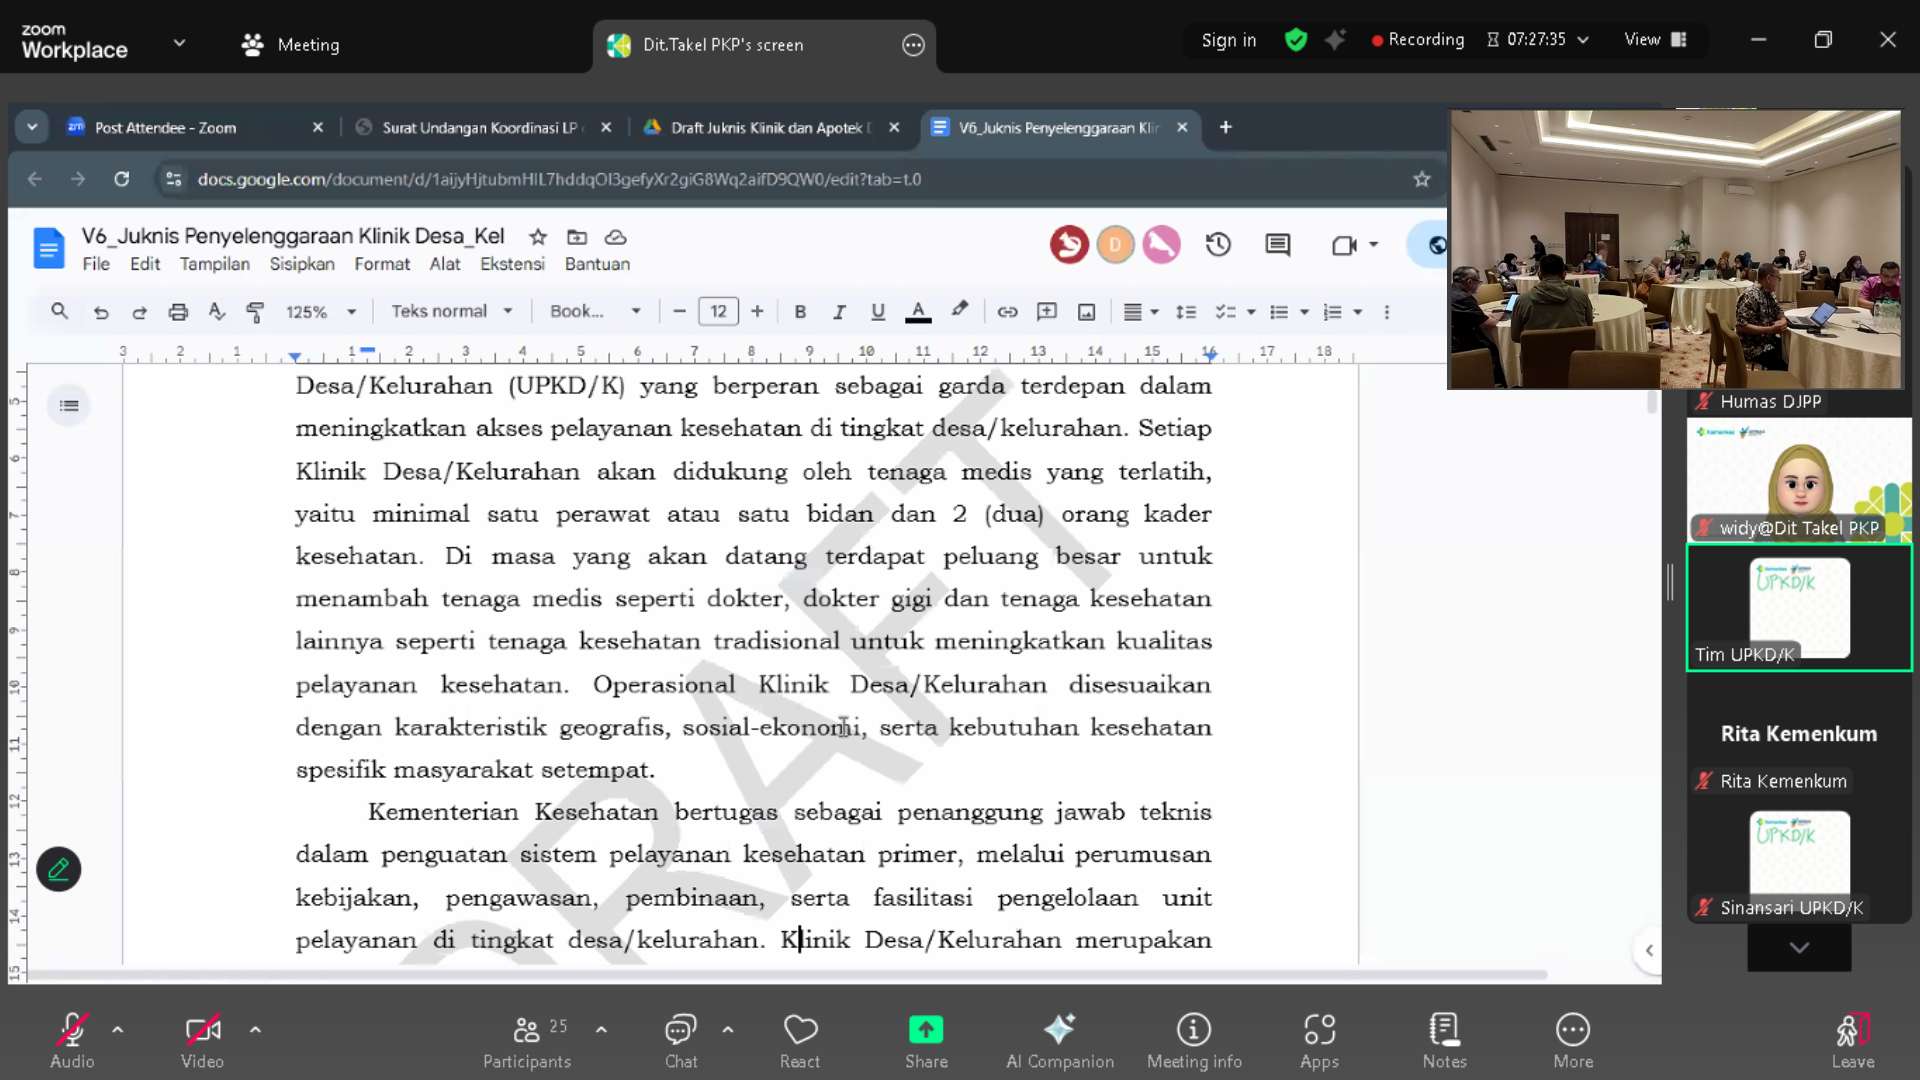Open the Sisipkan menu

coord(302,264)
